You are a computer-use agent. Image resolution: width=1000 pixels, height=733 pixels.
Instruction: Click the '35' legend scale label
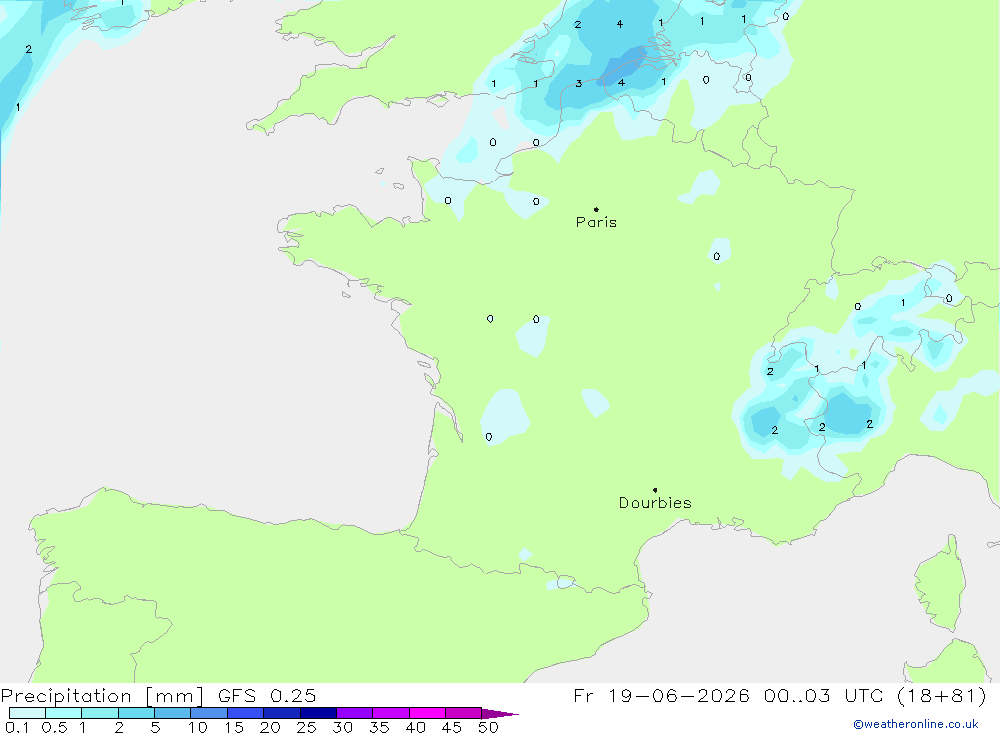[x=379, y=727]
